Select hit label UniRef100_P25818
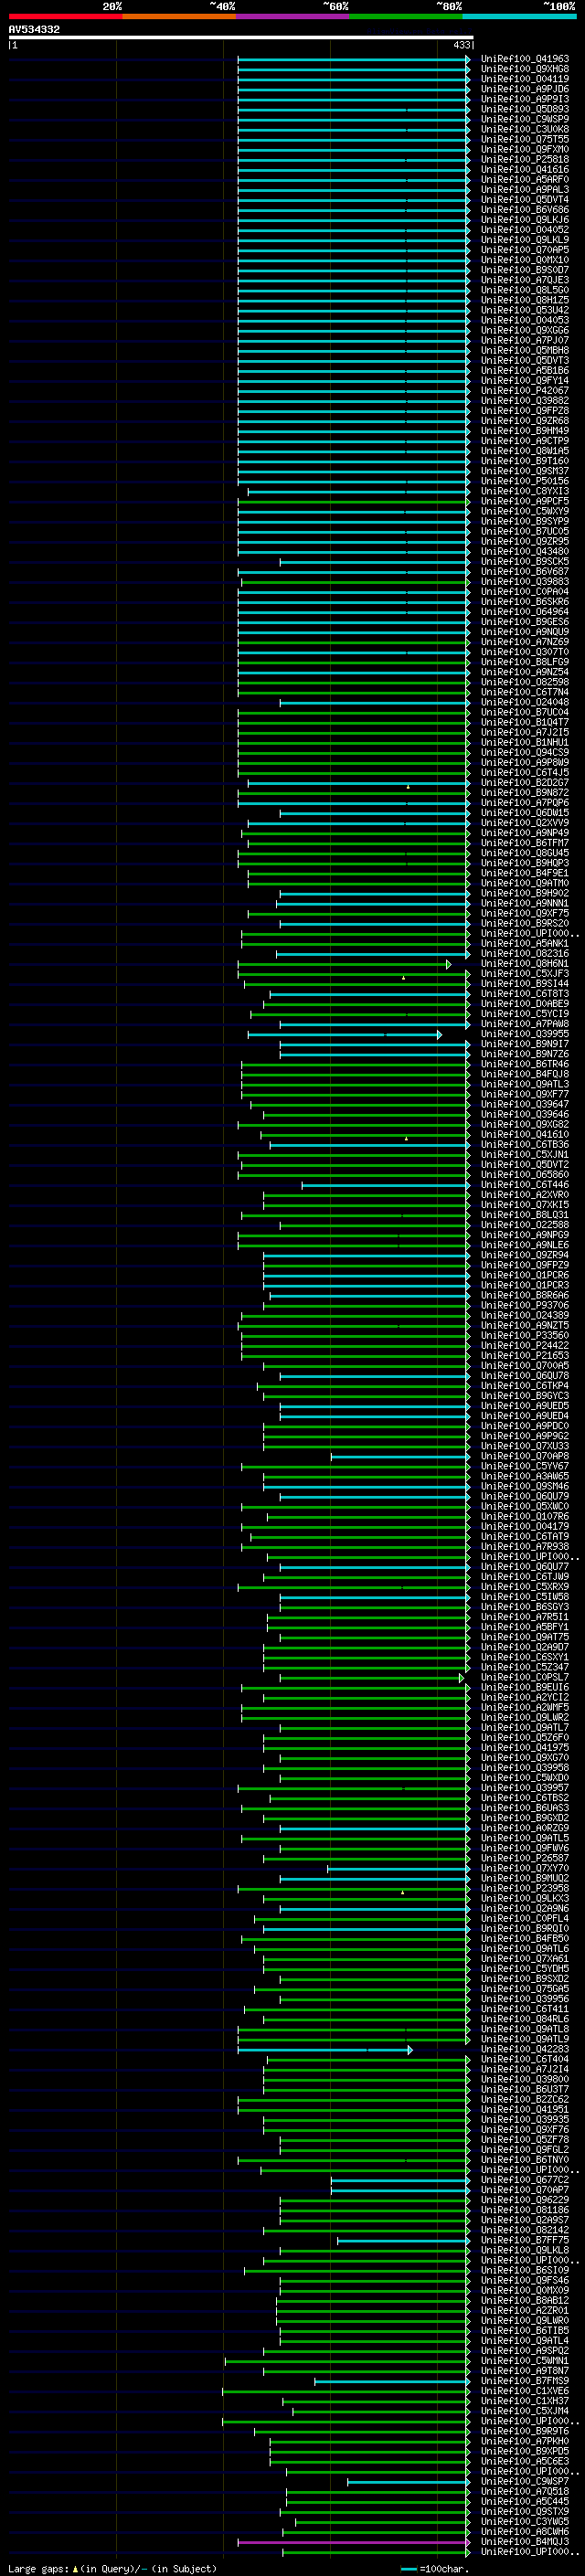Viewport: 585px width, 2576px height. pyautogui.click(x=525, y=159)
